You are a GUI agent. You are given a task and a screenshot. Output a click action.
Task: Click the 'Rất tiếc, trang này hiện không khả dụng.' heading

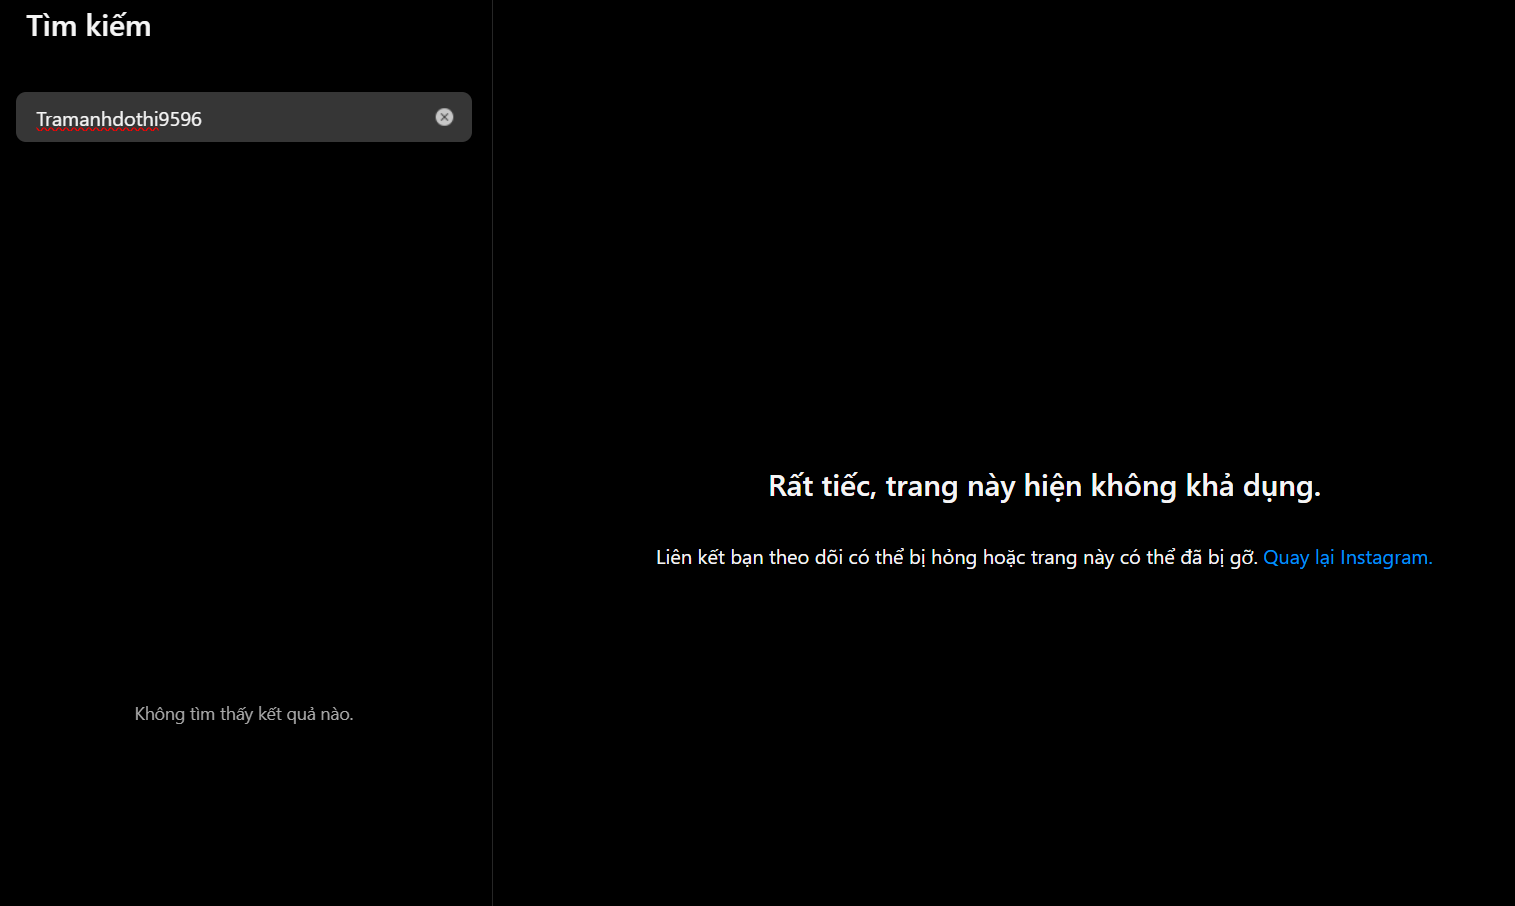click(x=1044, y=486)
